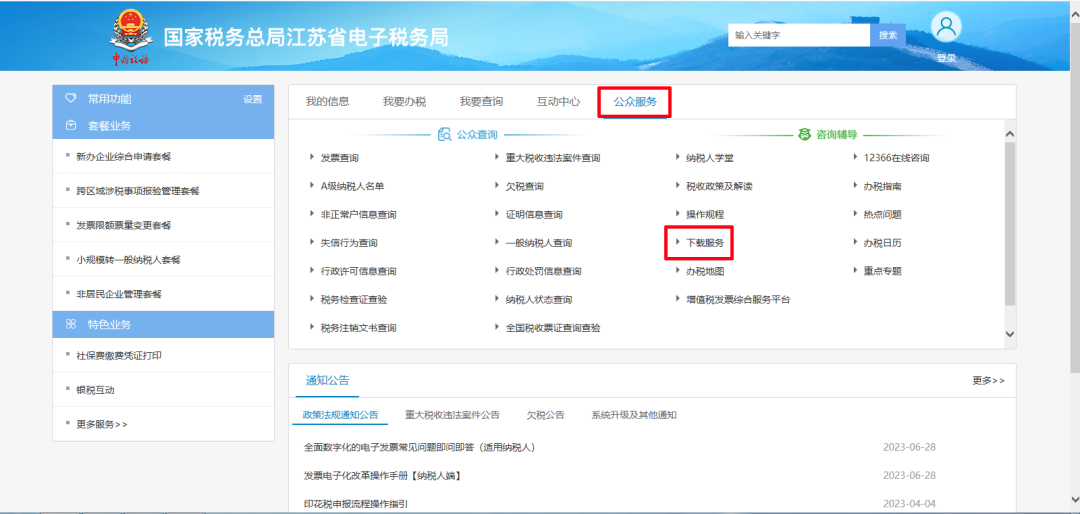Expand 欠税查询 via its arrow
The height and width of the screenshot is (514, 1080).
(497, 186)
